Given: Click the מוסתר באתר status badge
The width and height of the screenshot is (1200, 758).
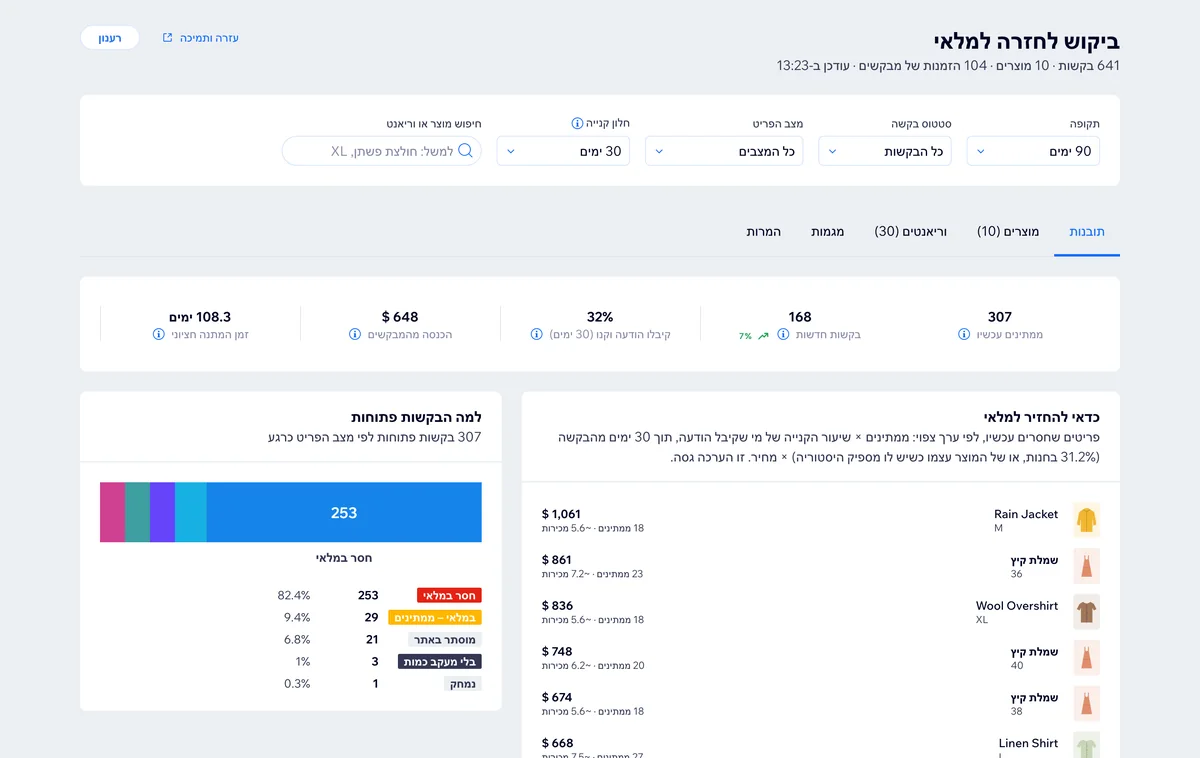Looking at the screenshot, I should [x=446, y=640].
